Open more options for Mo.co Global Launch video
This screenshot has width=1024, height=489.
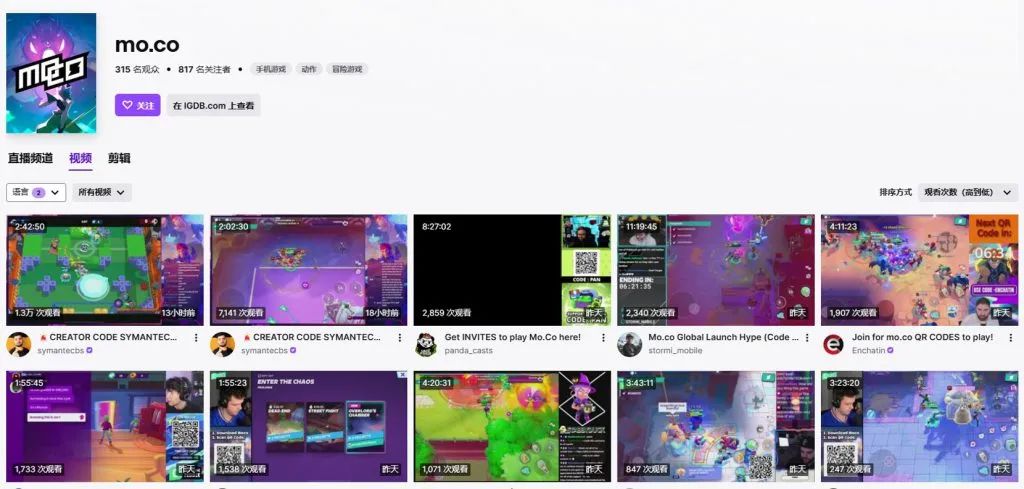[807, 338]
